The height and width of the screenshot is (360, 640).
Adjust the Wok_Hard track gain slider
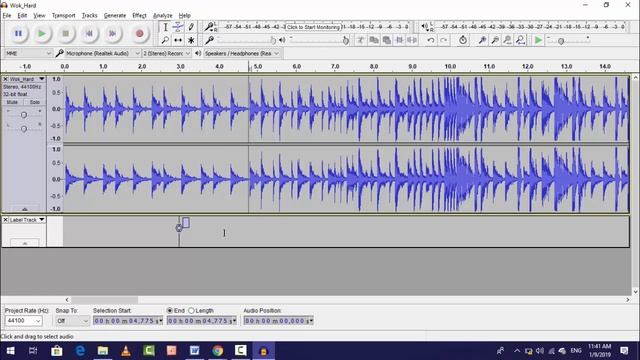coord(24,115)
